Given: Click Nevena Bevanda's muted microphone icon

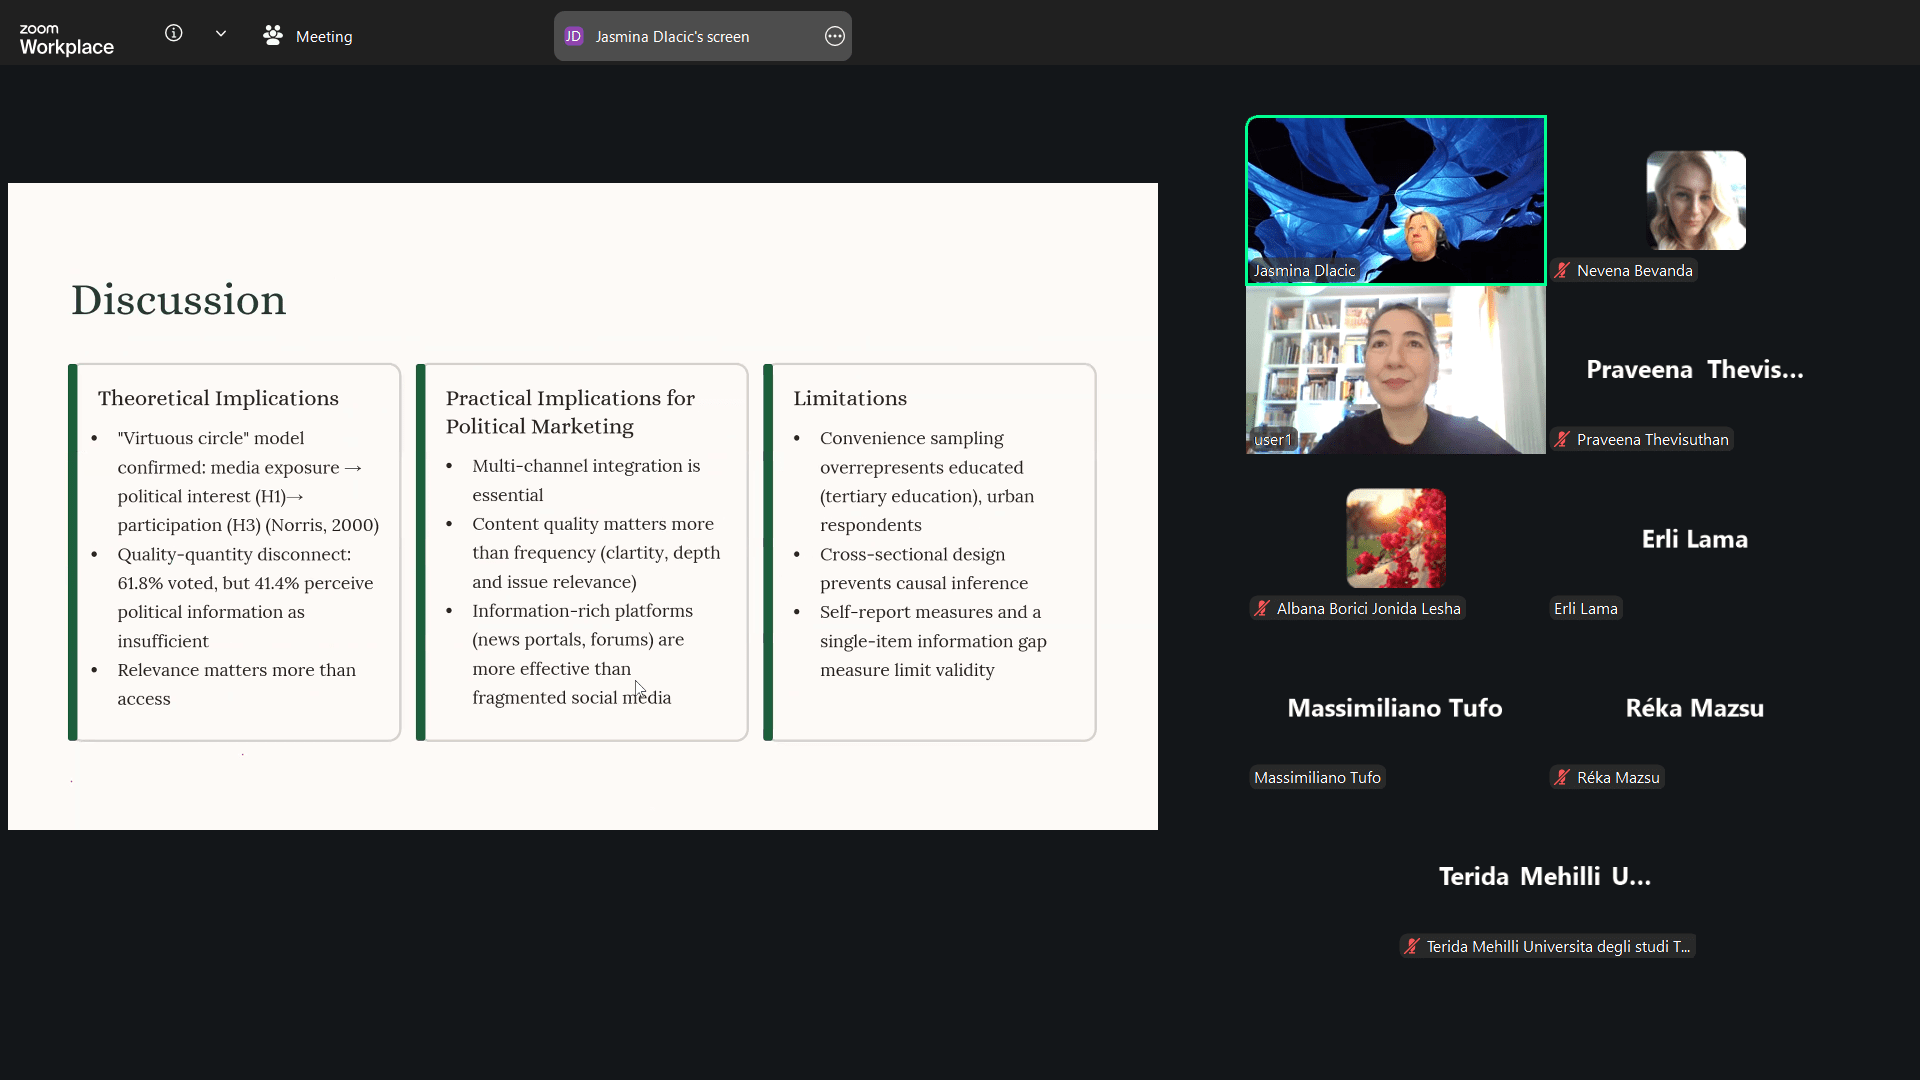Looking at the screenshot, I should pyautogui.click(x=1562, y=271).
